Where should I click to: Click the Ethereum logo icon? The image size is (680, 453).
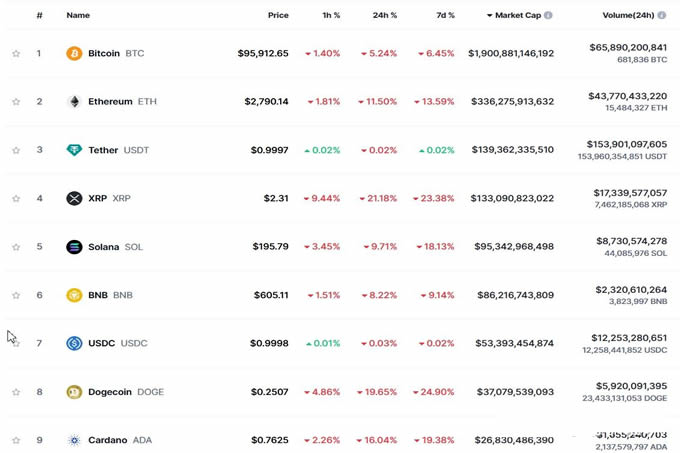(74, 101)
